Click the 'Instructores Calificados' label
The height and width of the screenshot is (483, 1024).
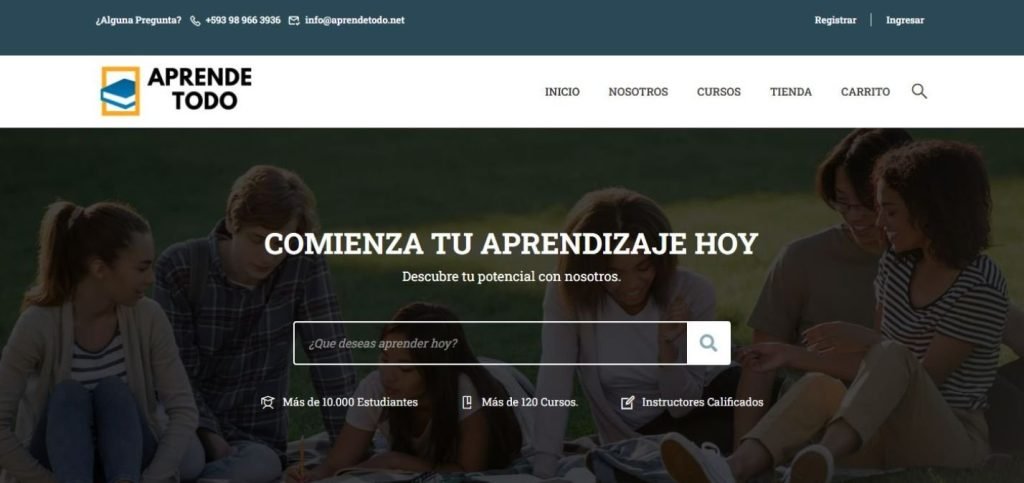click(702, 402)
